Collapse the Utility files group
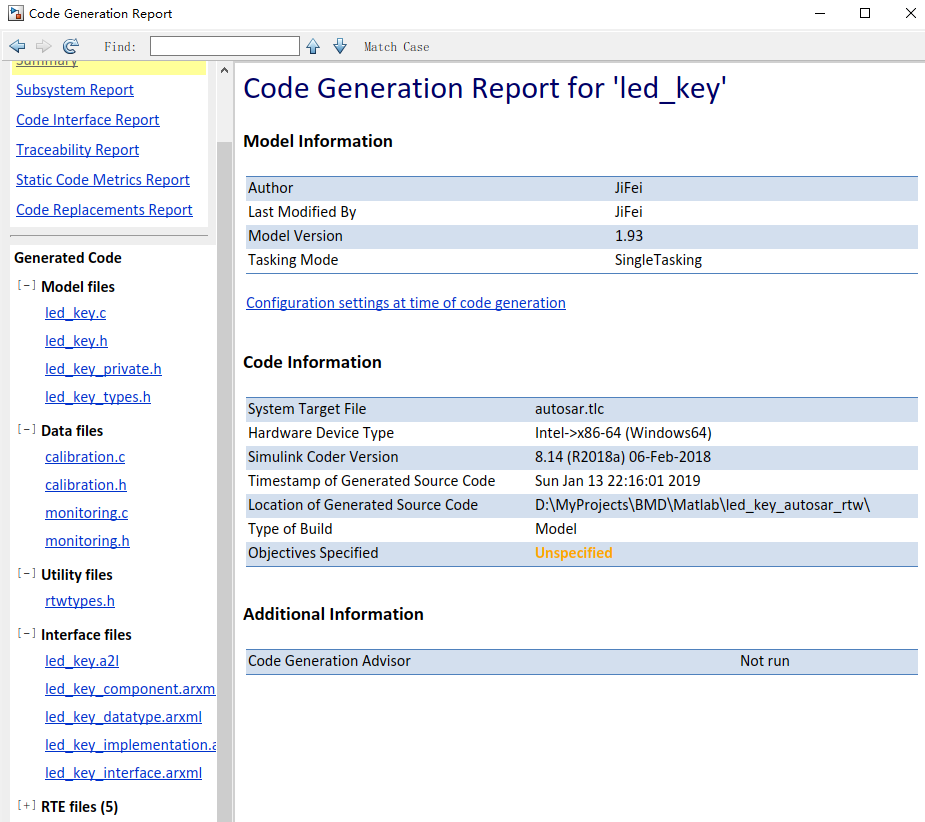 click(x=25, y=574)
